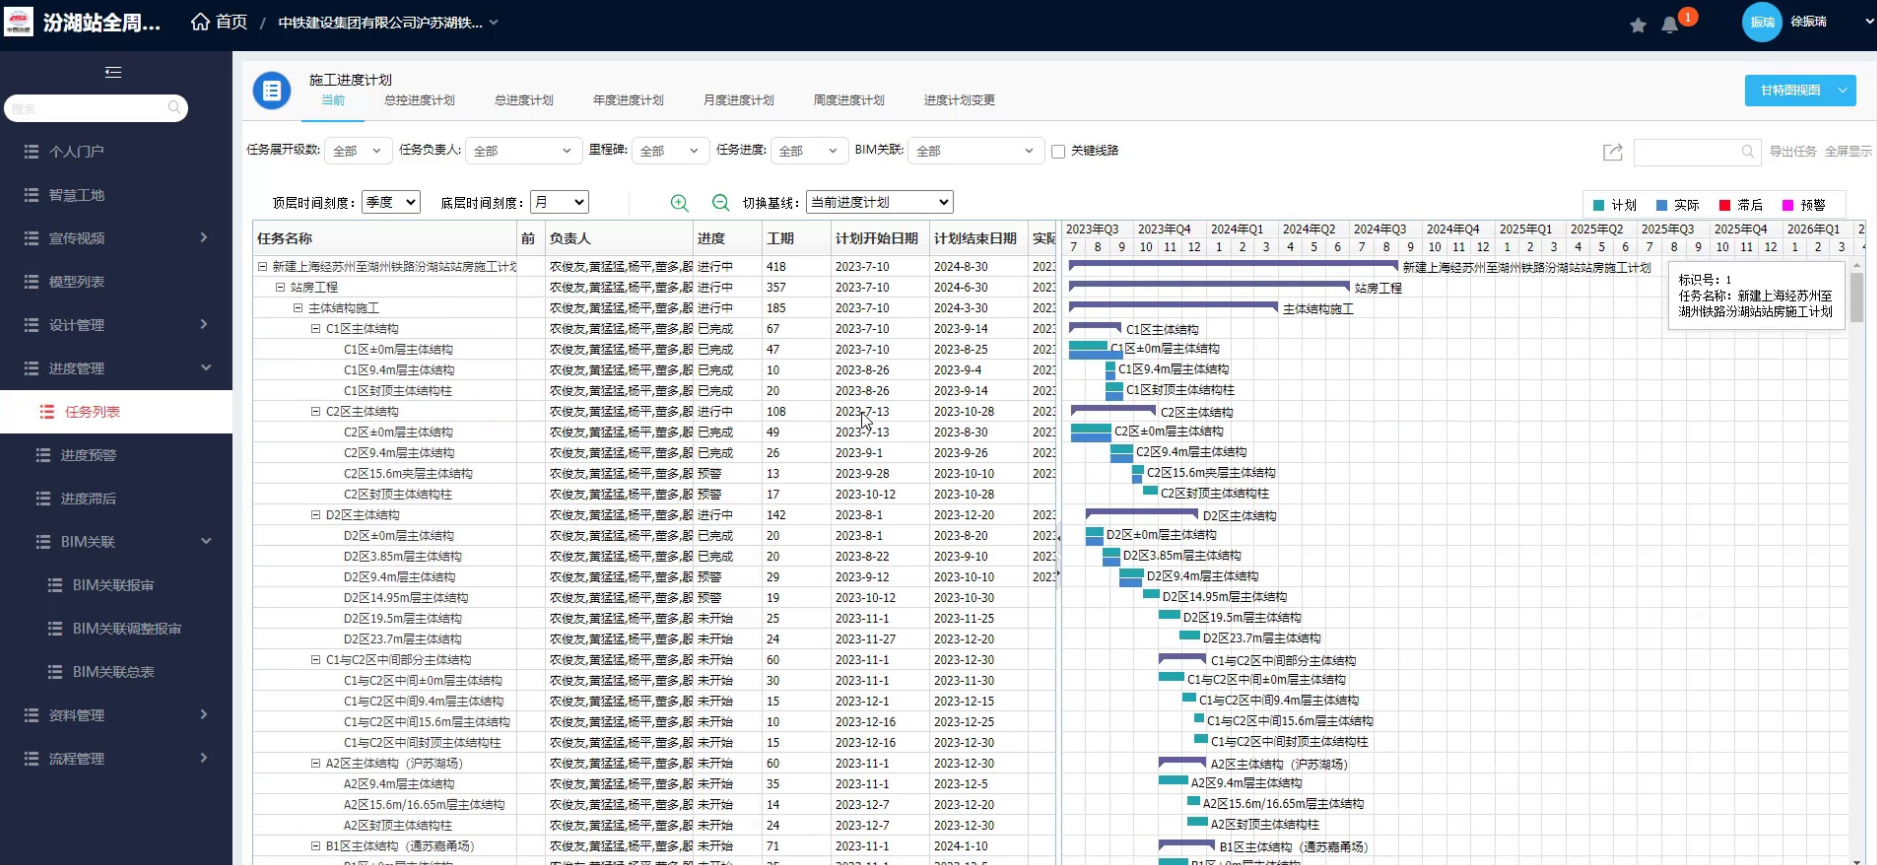Click the favorites star icon
The width and height of the screenshot is (1877, 865).
click(1638, 25)
